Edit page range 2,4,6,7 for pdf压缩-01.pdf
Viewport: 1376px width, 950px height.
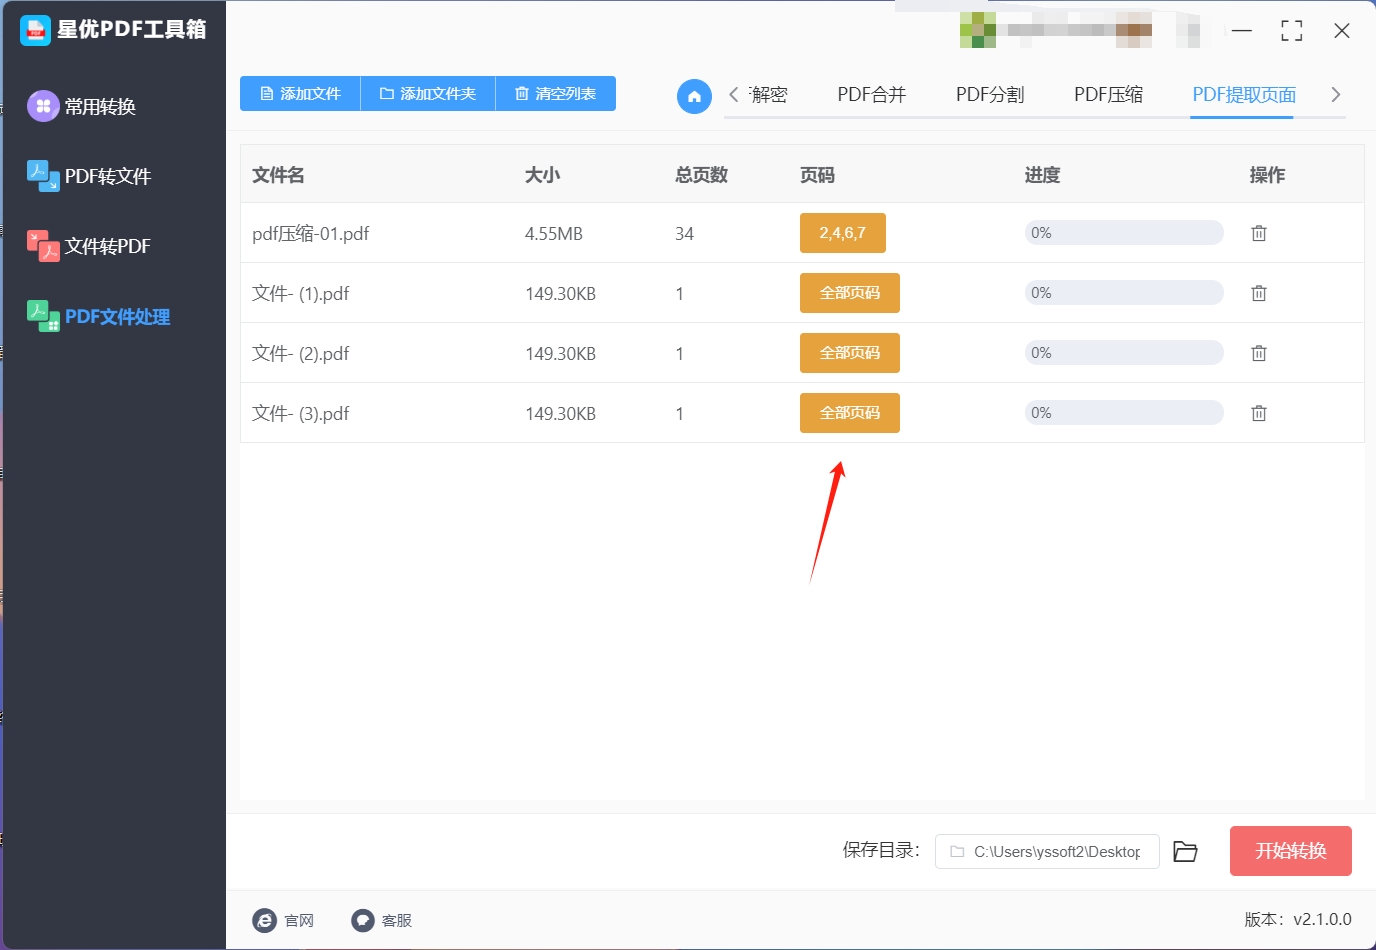point(843,233)
